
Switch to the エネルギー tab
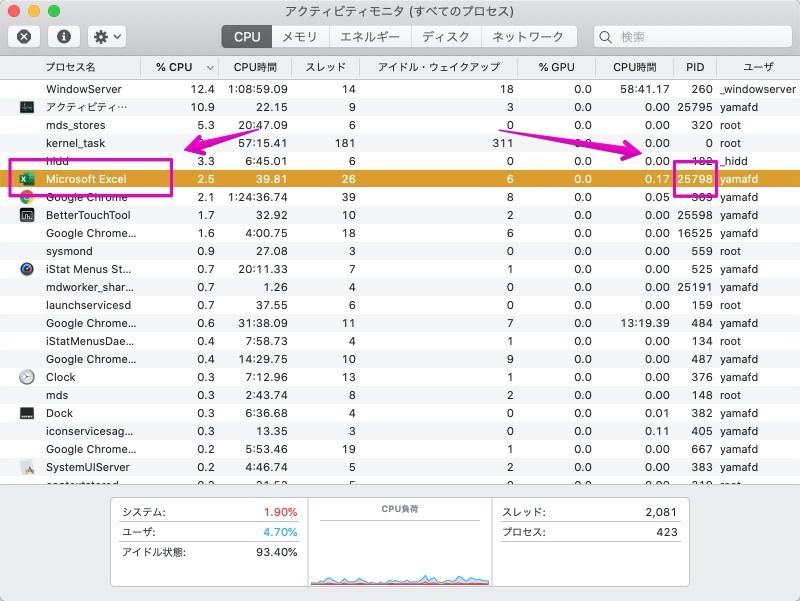370,37
